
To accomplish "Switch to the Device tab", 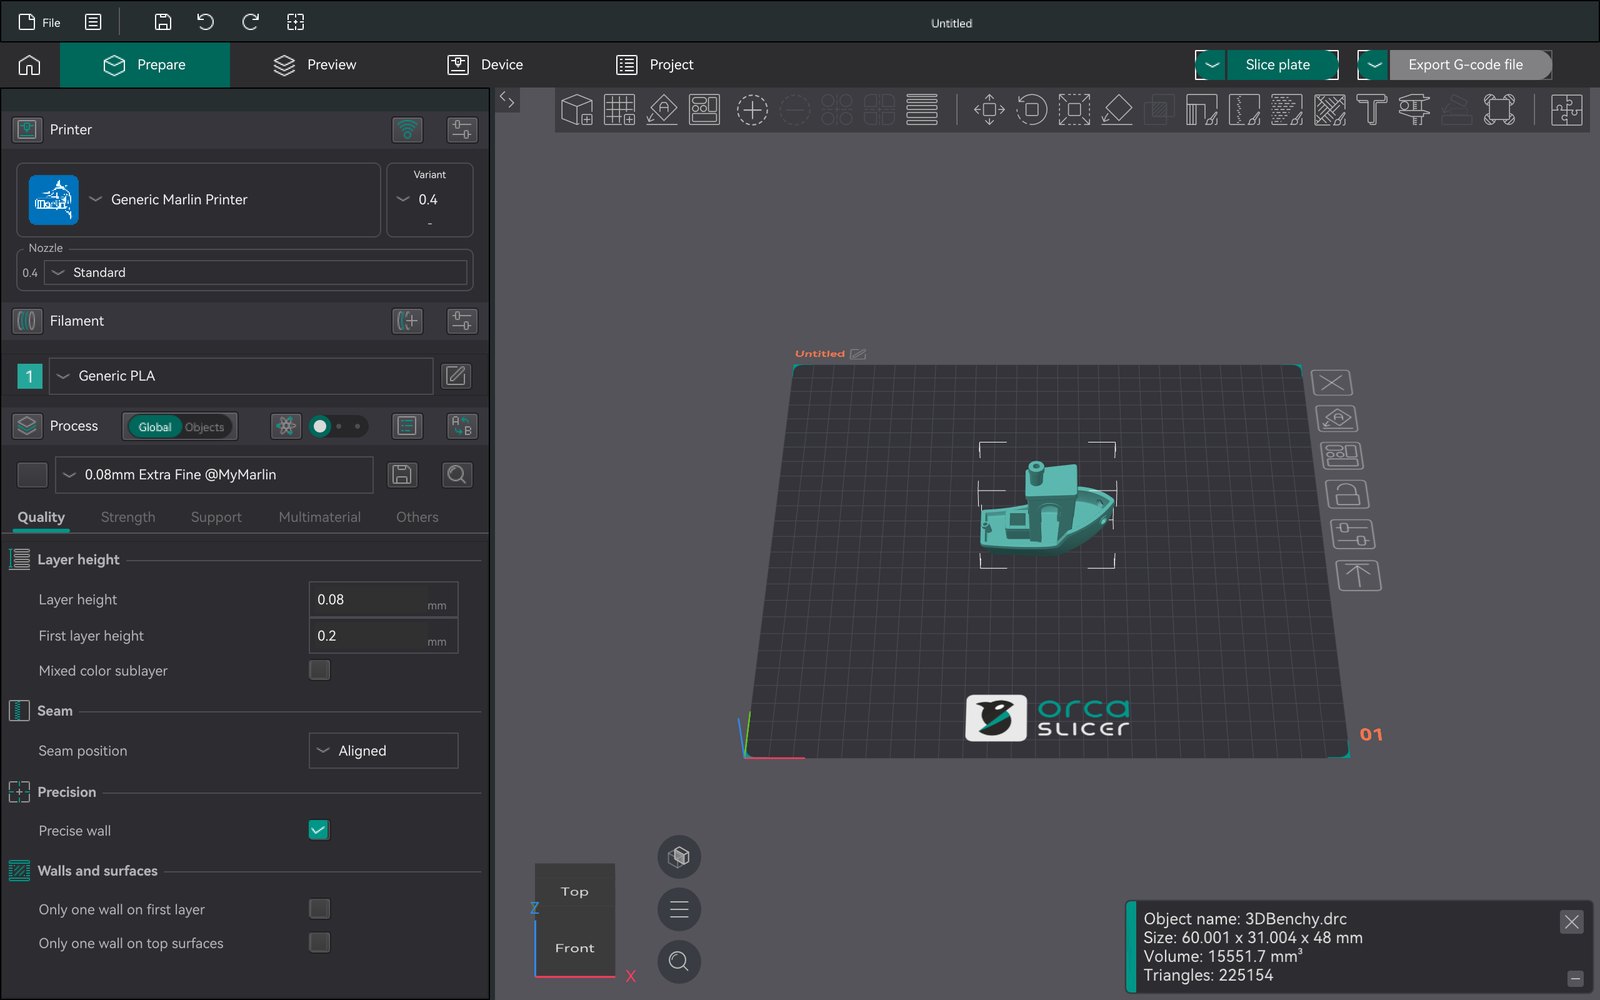I will click(485, 65).
